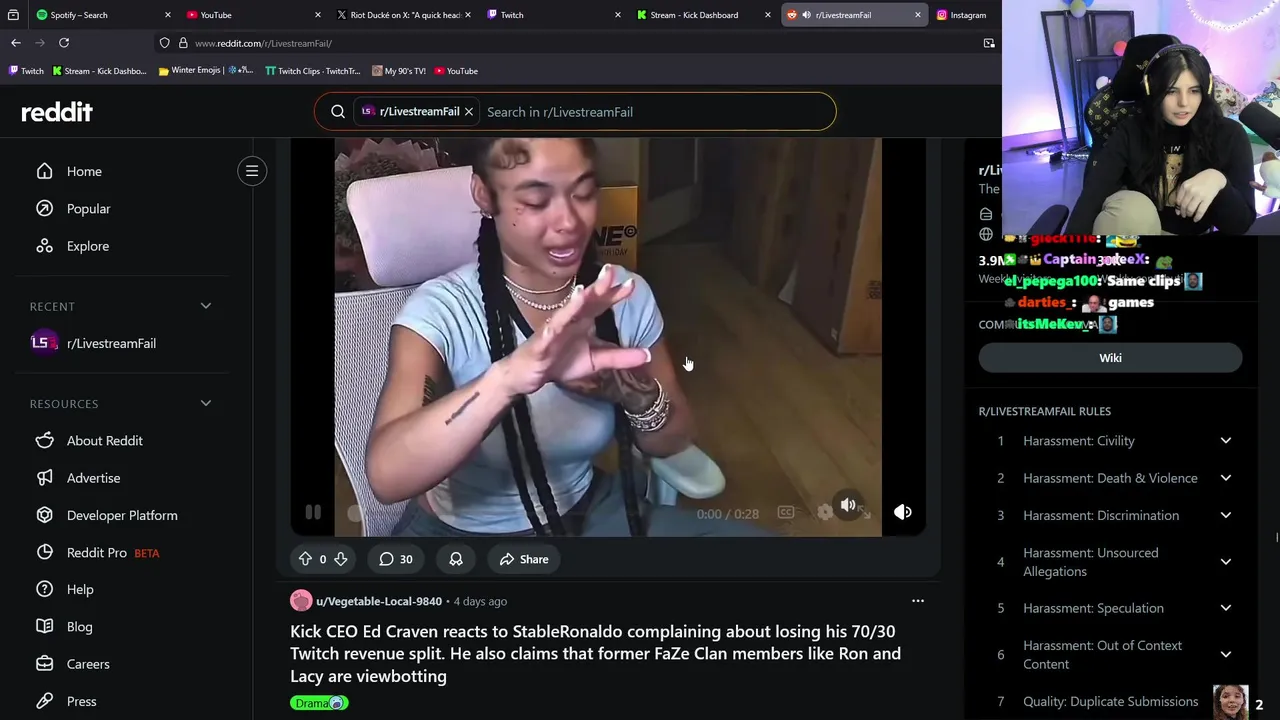The image size is (1280, 720).
Task: Seek on the video progress bar
Action: pos(520,513)
